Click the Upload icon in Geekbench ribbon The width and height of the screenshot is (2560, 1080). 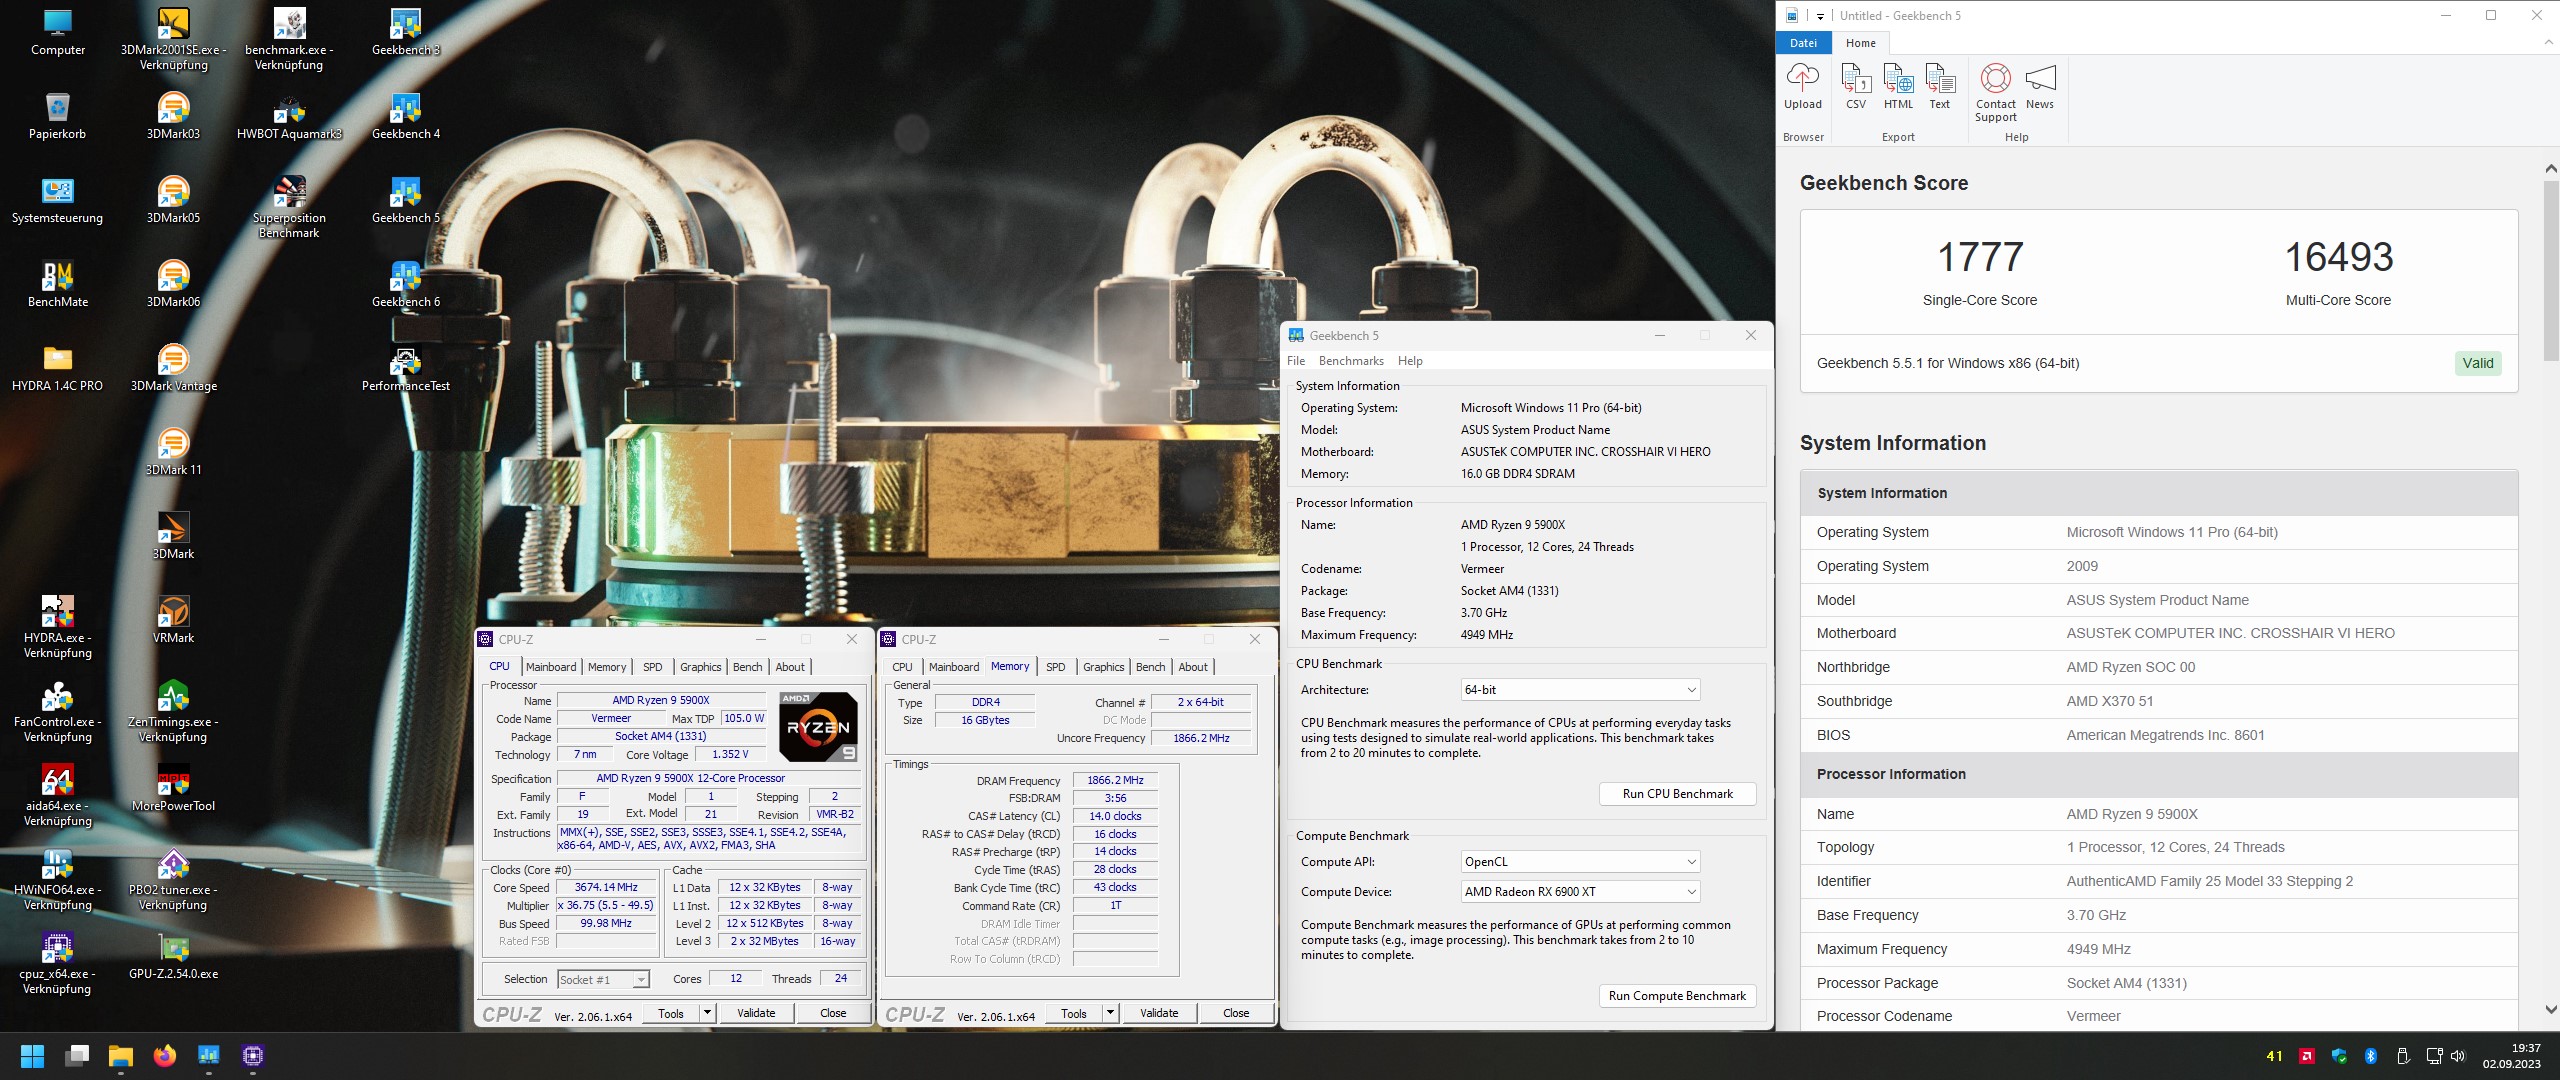(x=1802, y=86)
